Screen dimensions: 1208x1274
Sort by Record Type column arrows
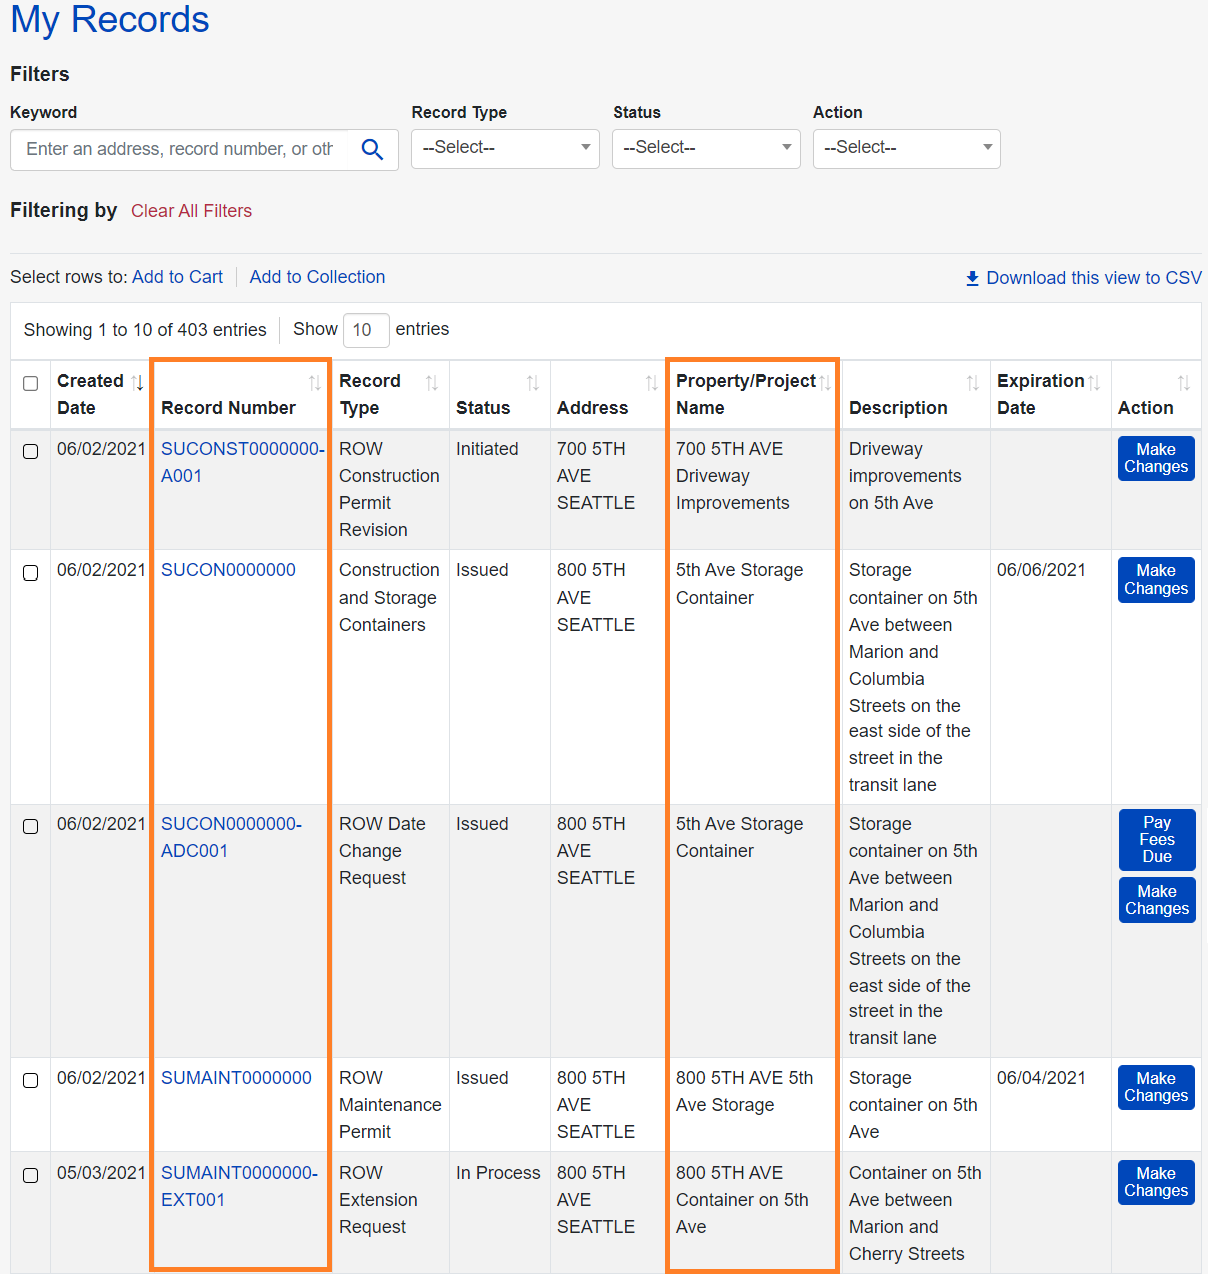431,382
